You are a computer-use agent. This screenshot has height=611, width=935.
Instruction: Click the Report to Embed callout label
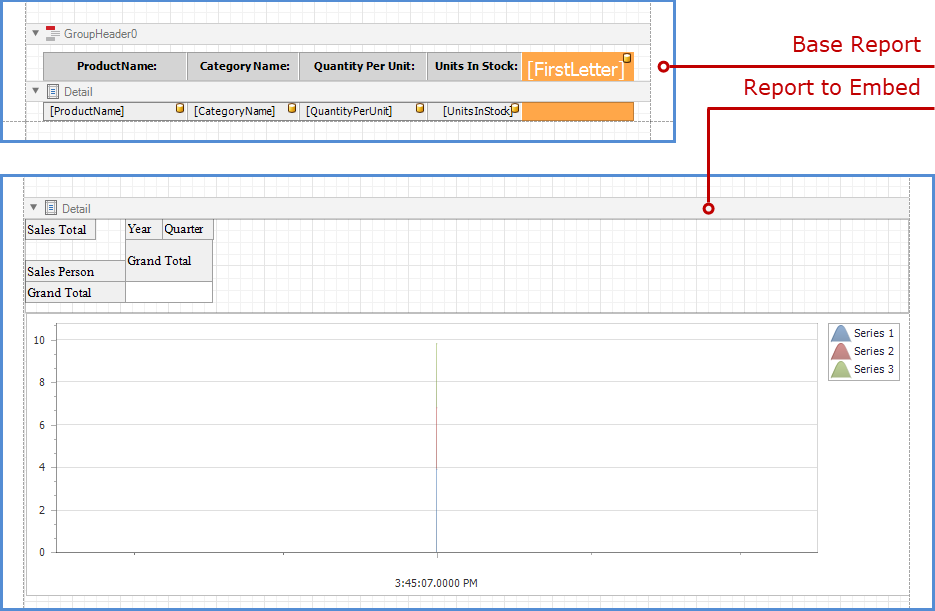tap(832, 88)
